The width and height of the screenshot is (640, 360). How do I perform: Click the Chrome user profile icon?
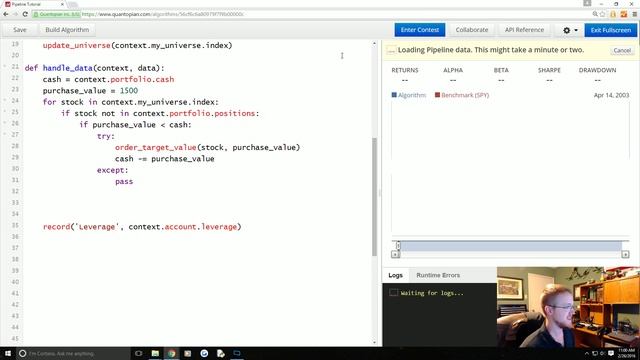point(587,3)
